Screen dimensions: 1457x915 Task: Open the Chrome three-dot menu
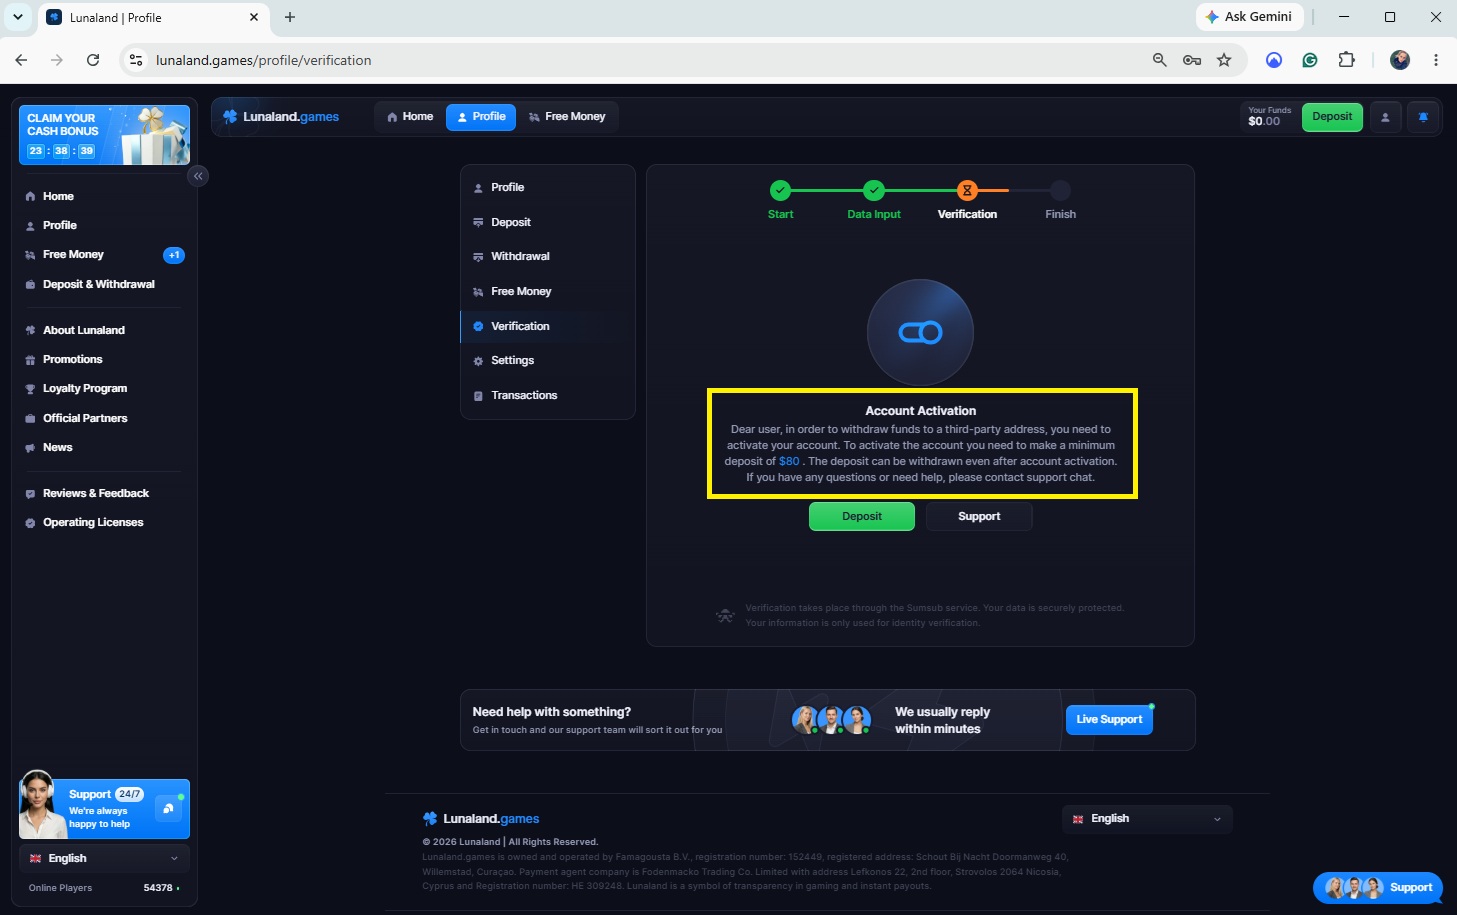pos(1436,60)
